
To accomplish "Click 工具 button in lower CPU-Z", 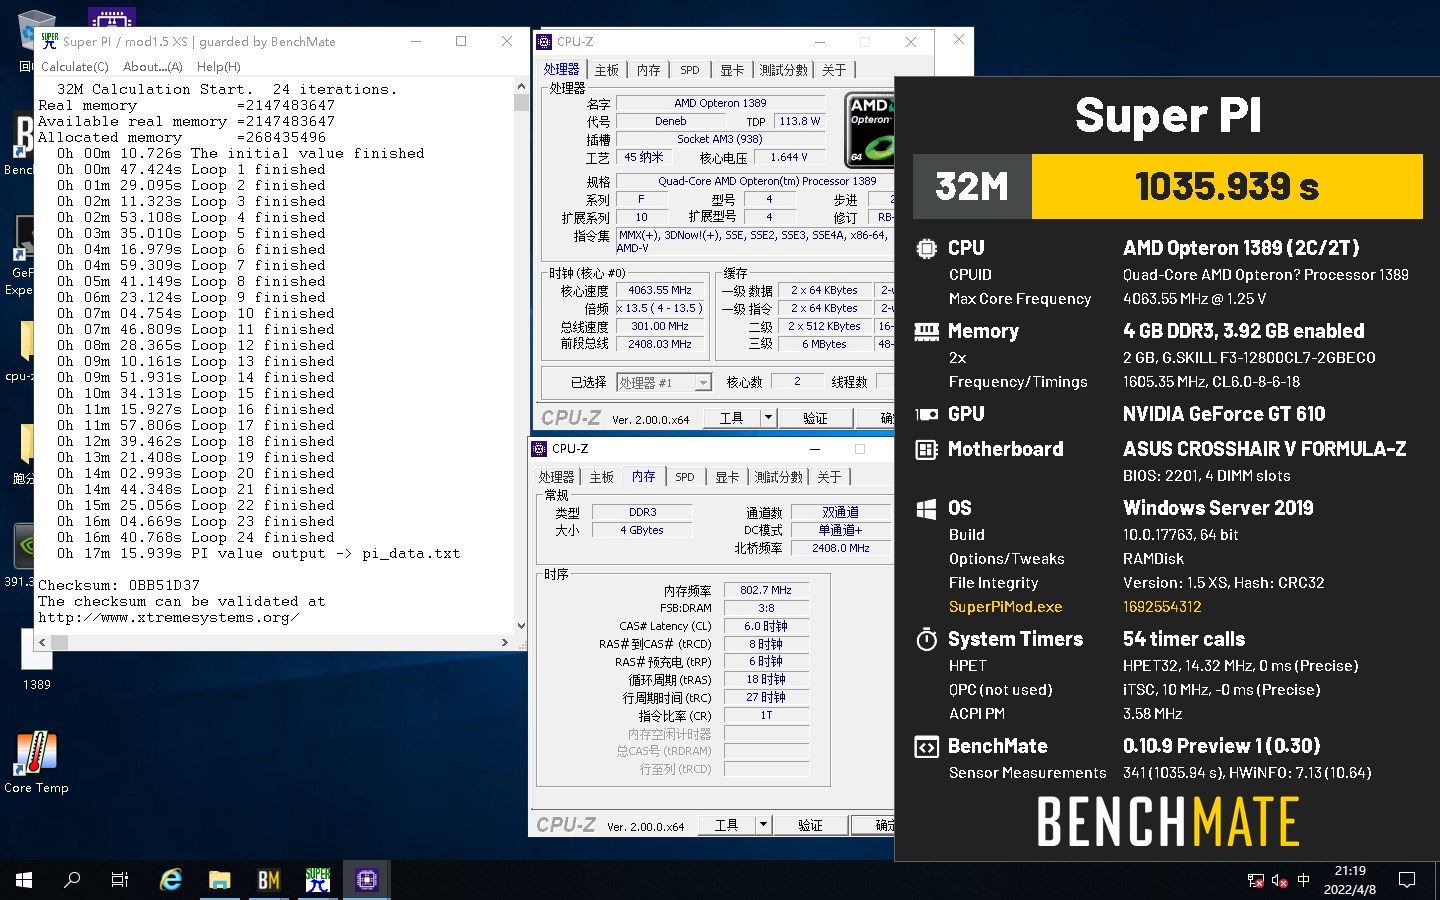I will pyautogui.click(x=727, y=825).
